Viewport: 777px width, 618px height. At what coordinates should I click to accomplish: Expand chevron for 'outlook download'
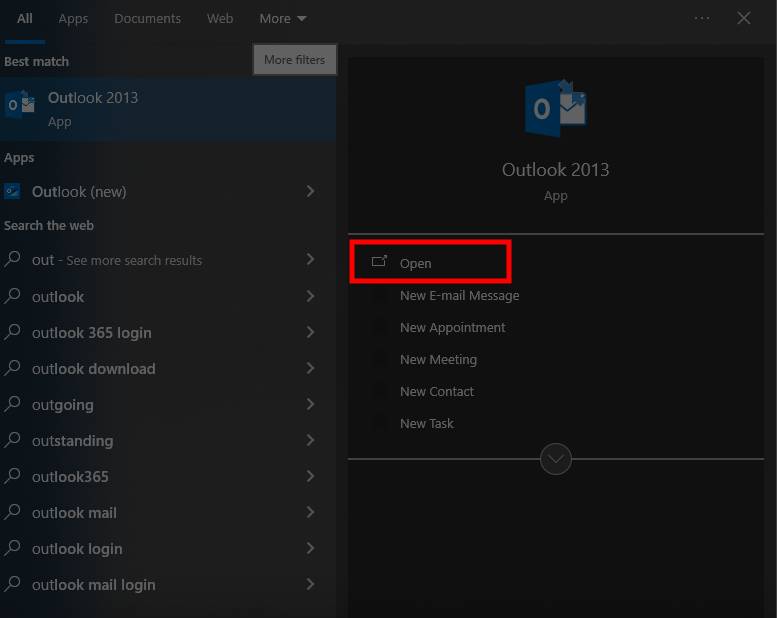tap(311, 368)
